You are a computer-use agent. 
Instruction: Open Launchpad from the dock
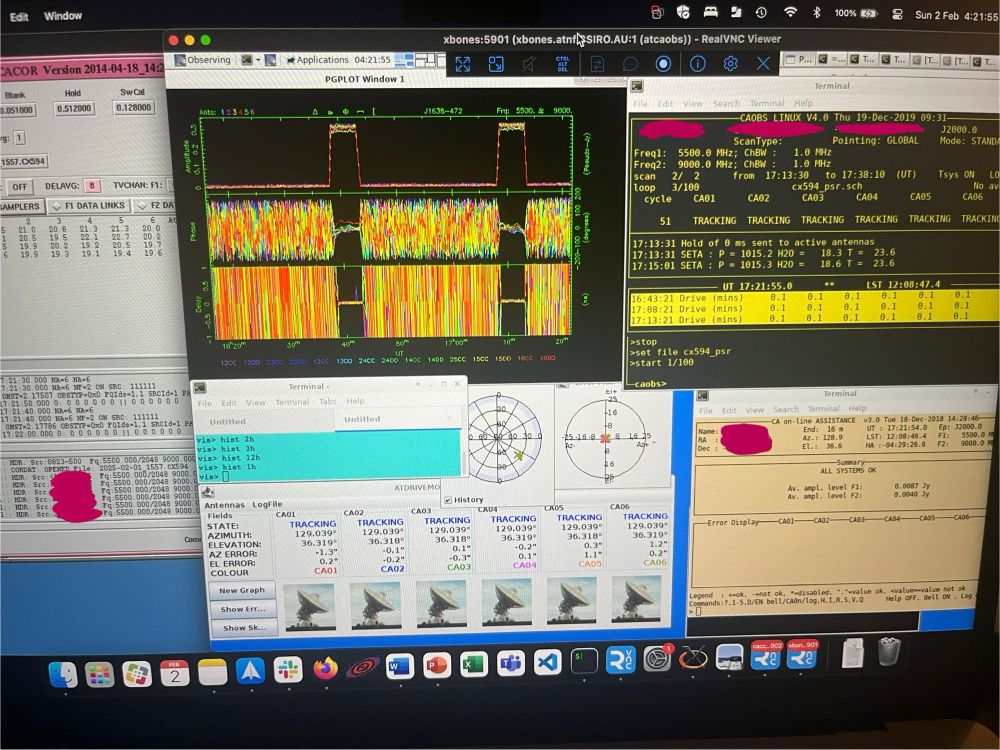pos(100,673)
